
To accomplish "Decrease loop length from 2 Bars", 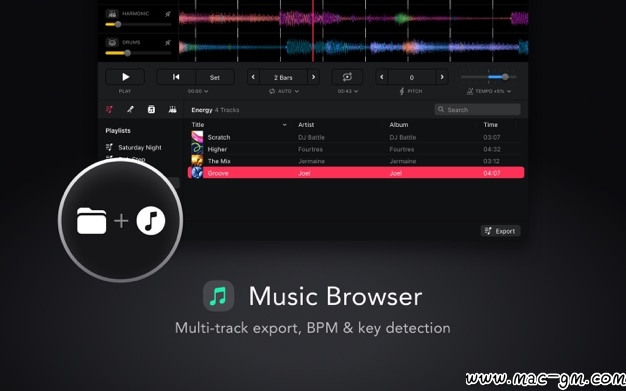I will click(x=253, y=77).
